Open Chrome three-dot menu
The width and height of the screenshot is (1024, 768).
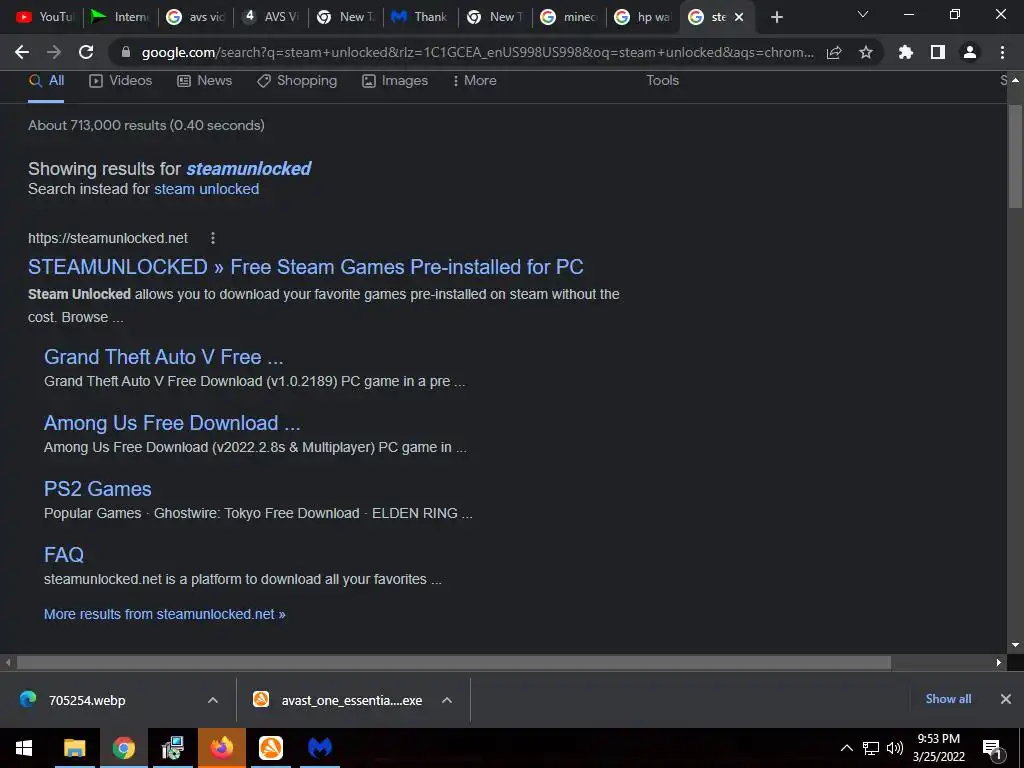coord(1002,52)
